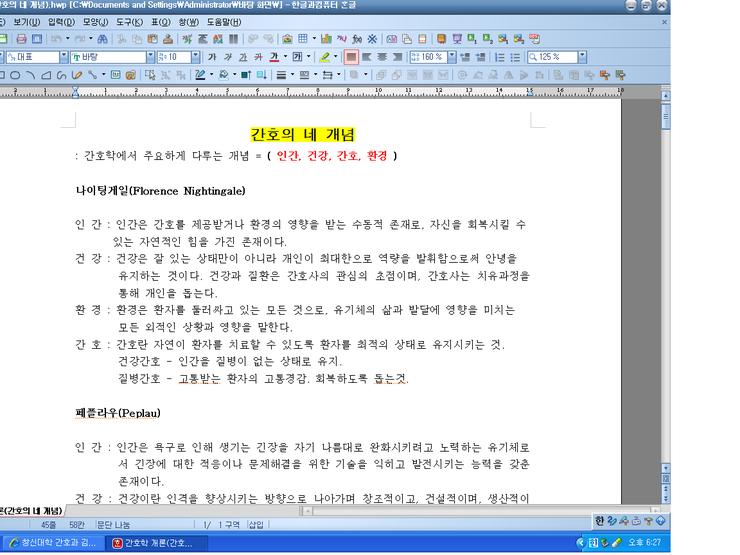The width and height of the screenshot is (740, 555).
Task: Toggle italic 가 formatting
Action: coord(228,57)
